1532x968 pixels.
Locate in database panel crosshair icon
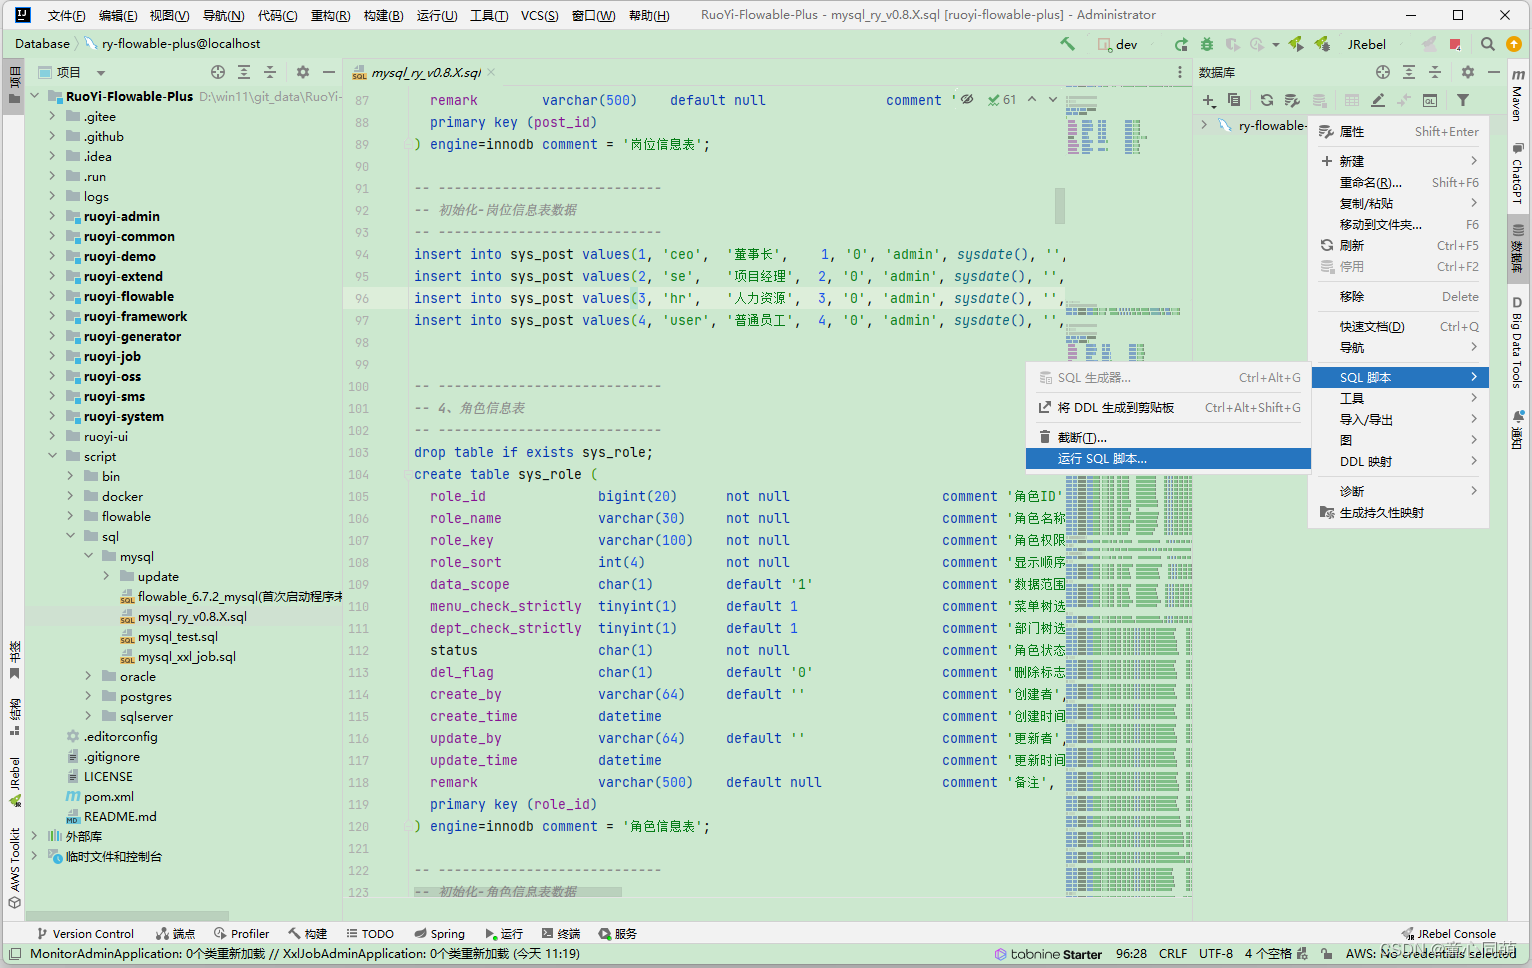(x=1383, y=72)
